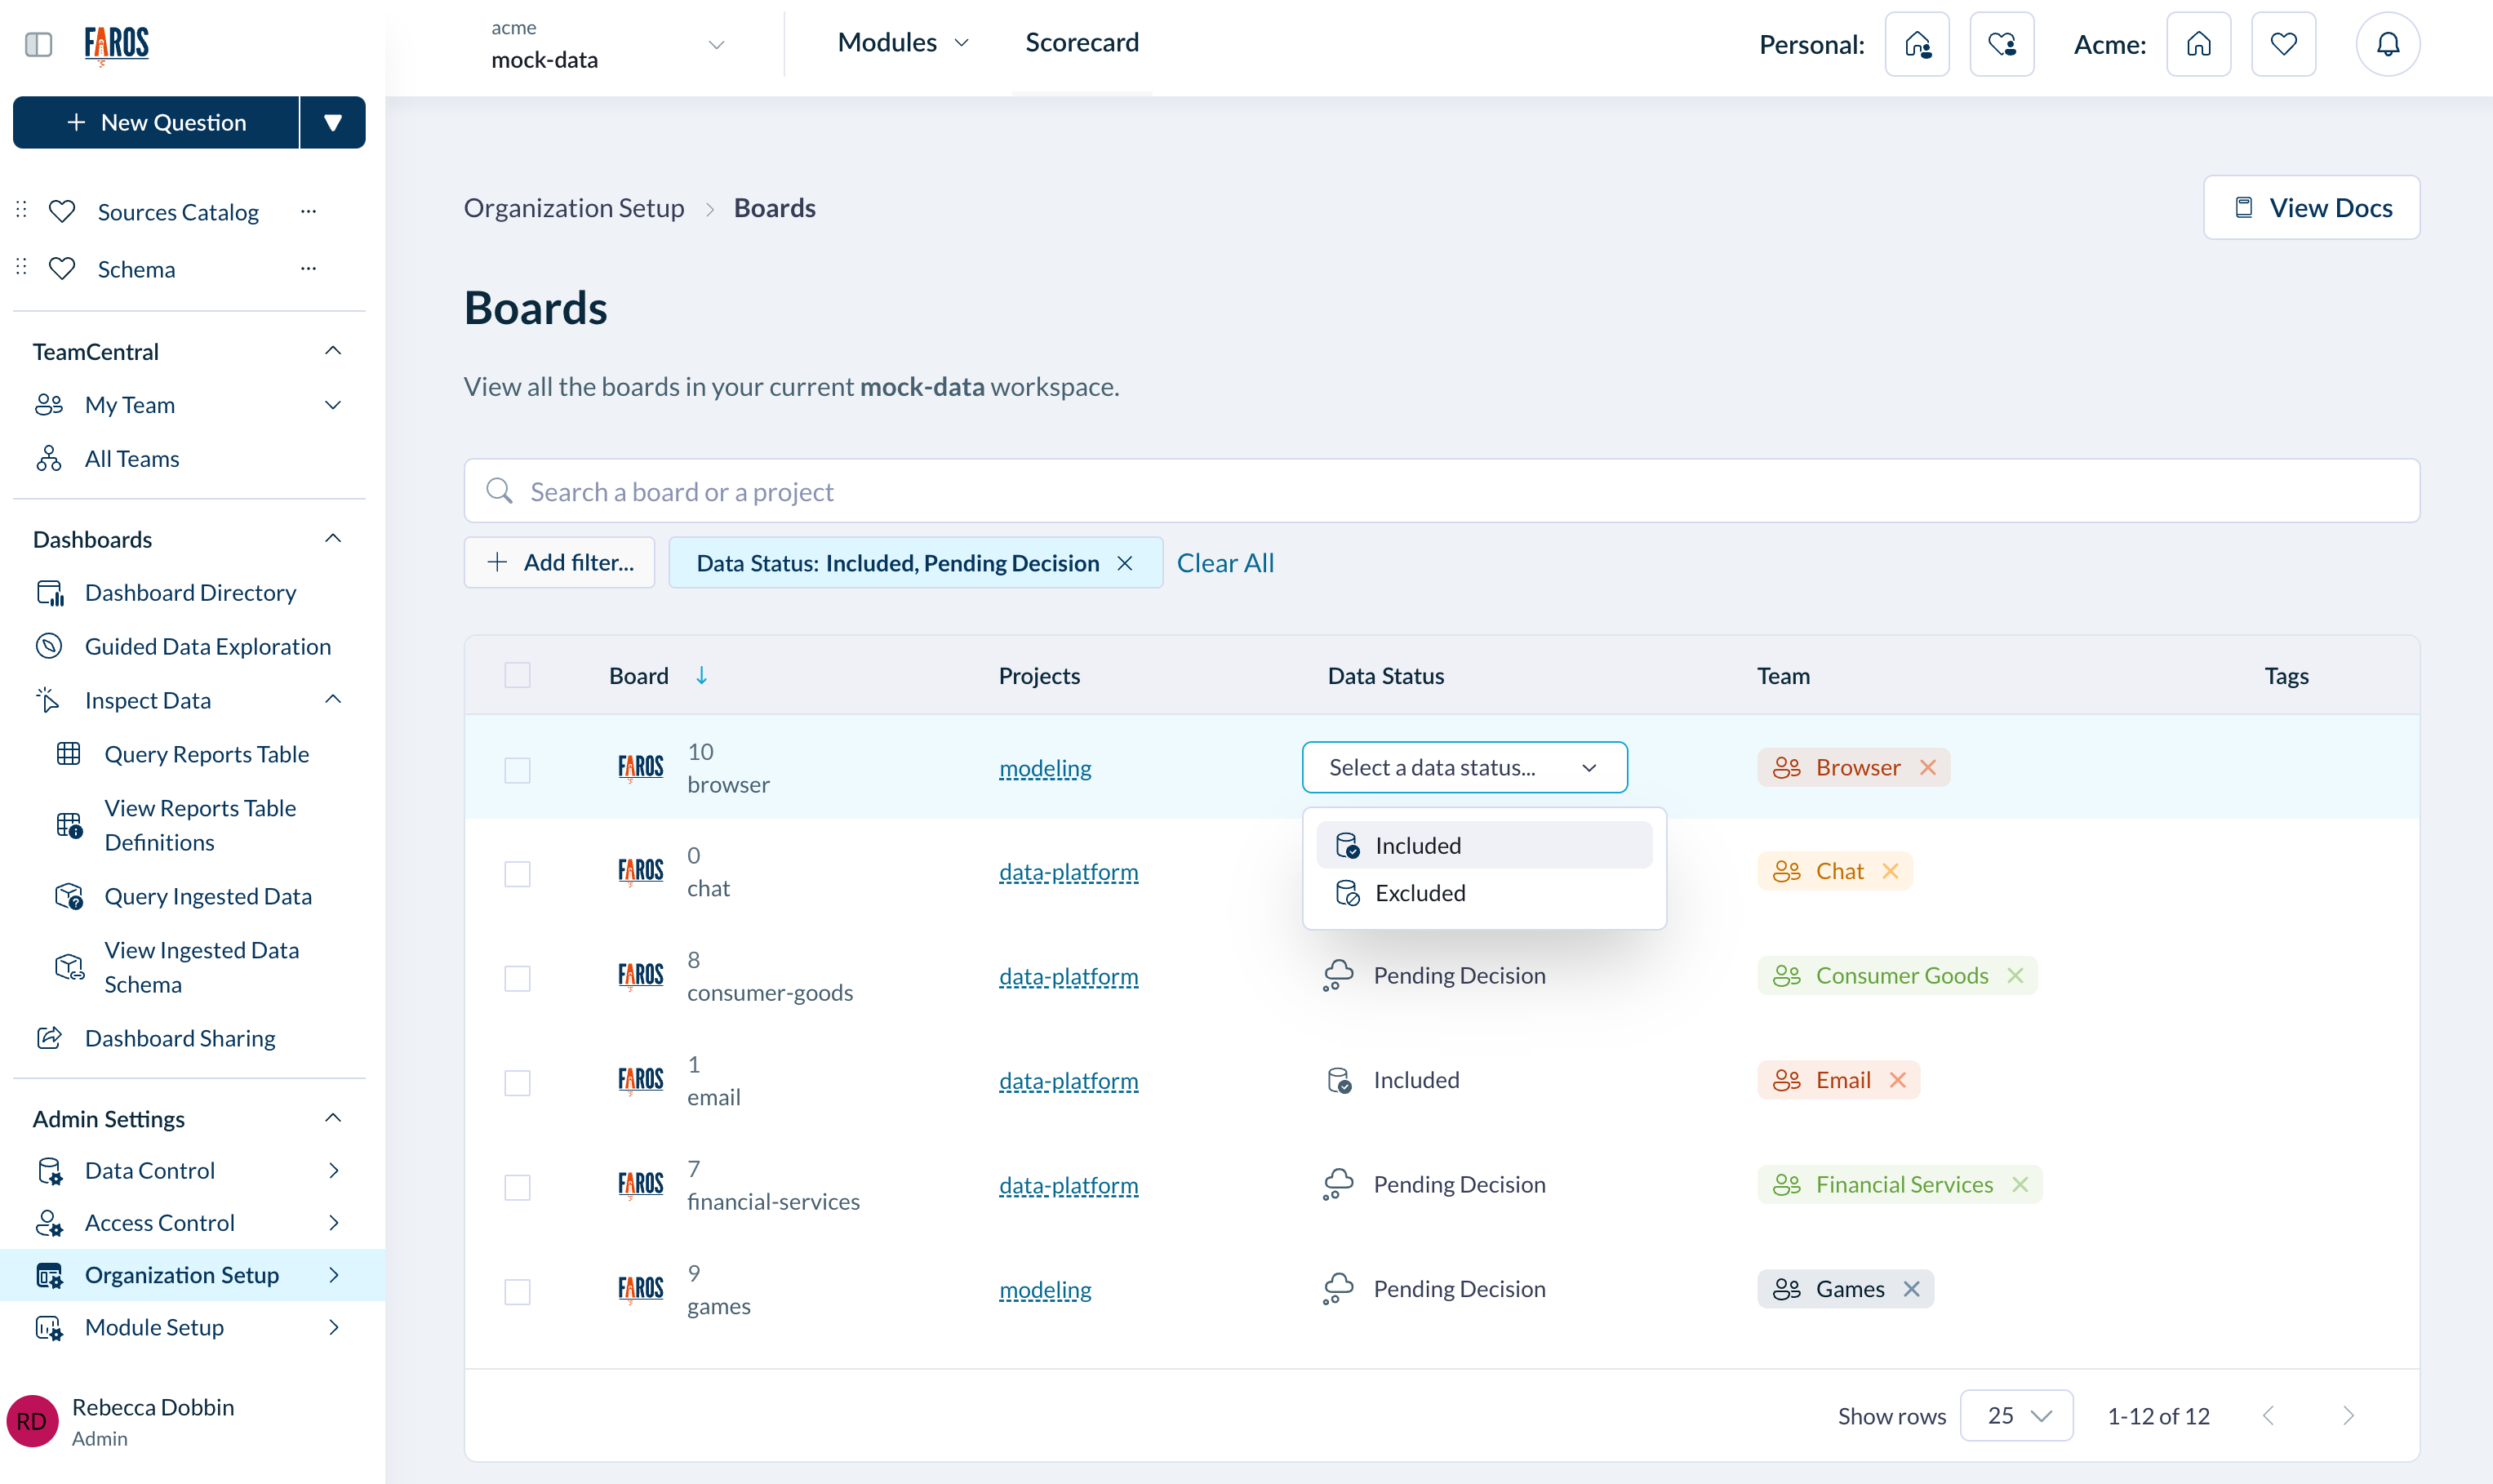Open New Question dropdown arrow
Screen dimensions: 2493x1484
point(333,122)
